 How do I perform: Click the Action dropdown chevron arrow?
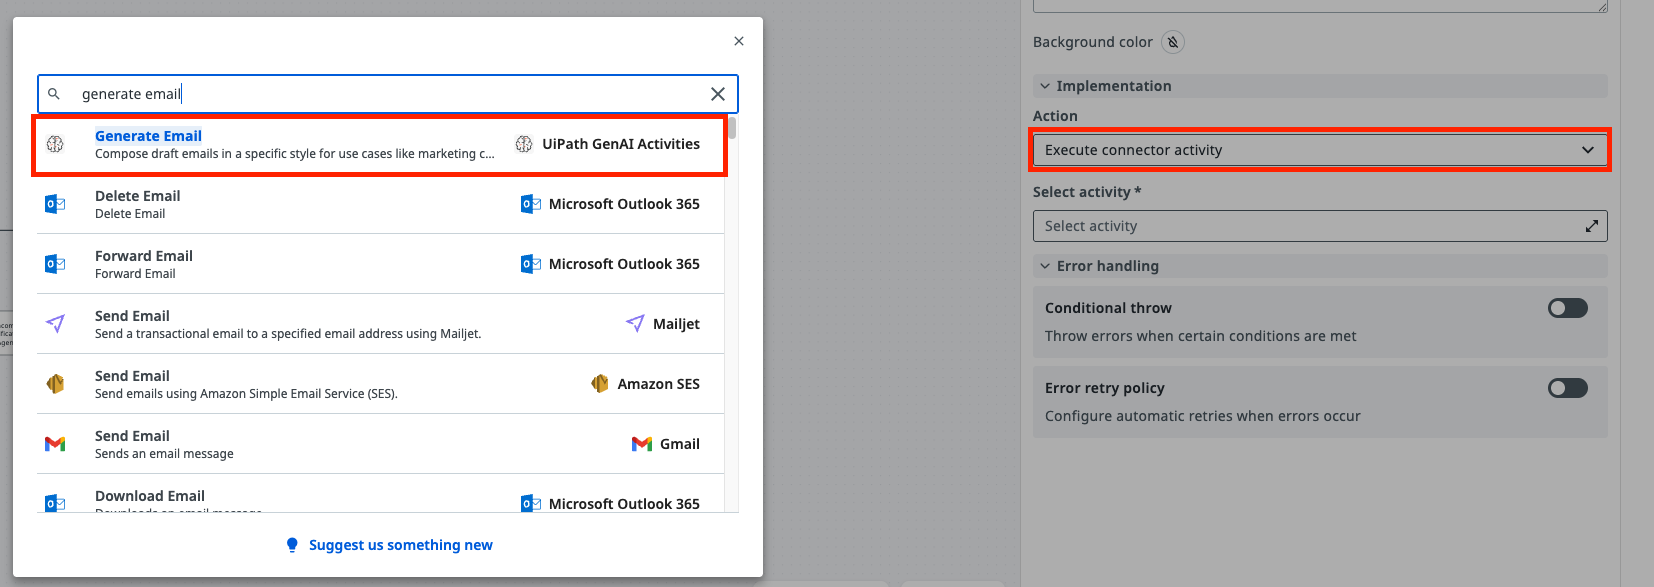[1588, 150]
